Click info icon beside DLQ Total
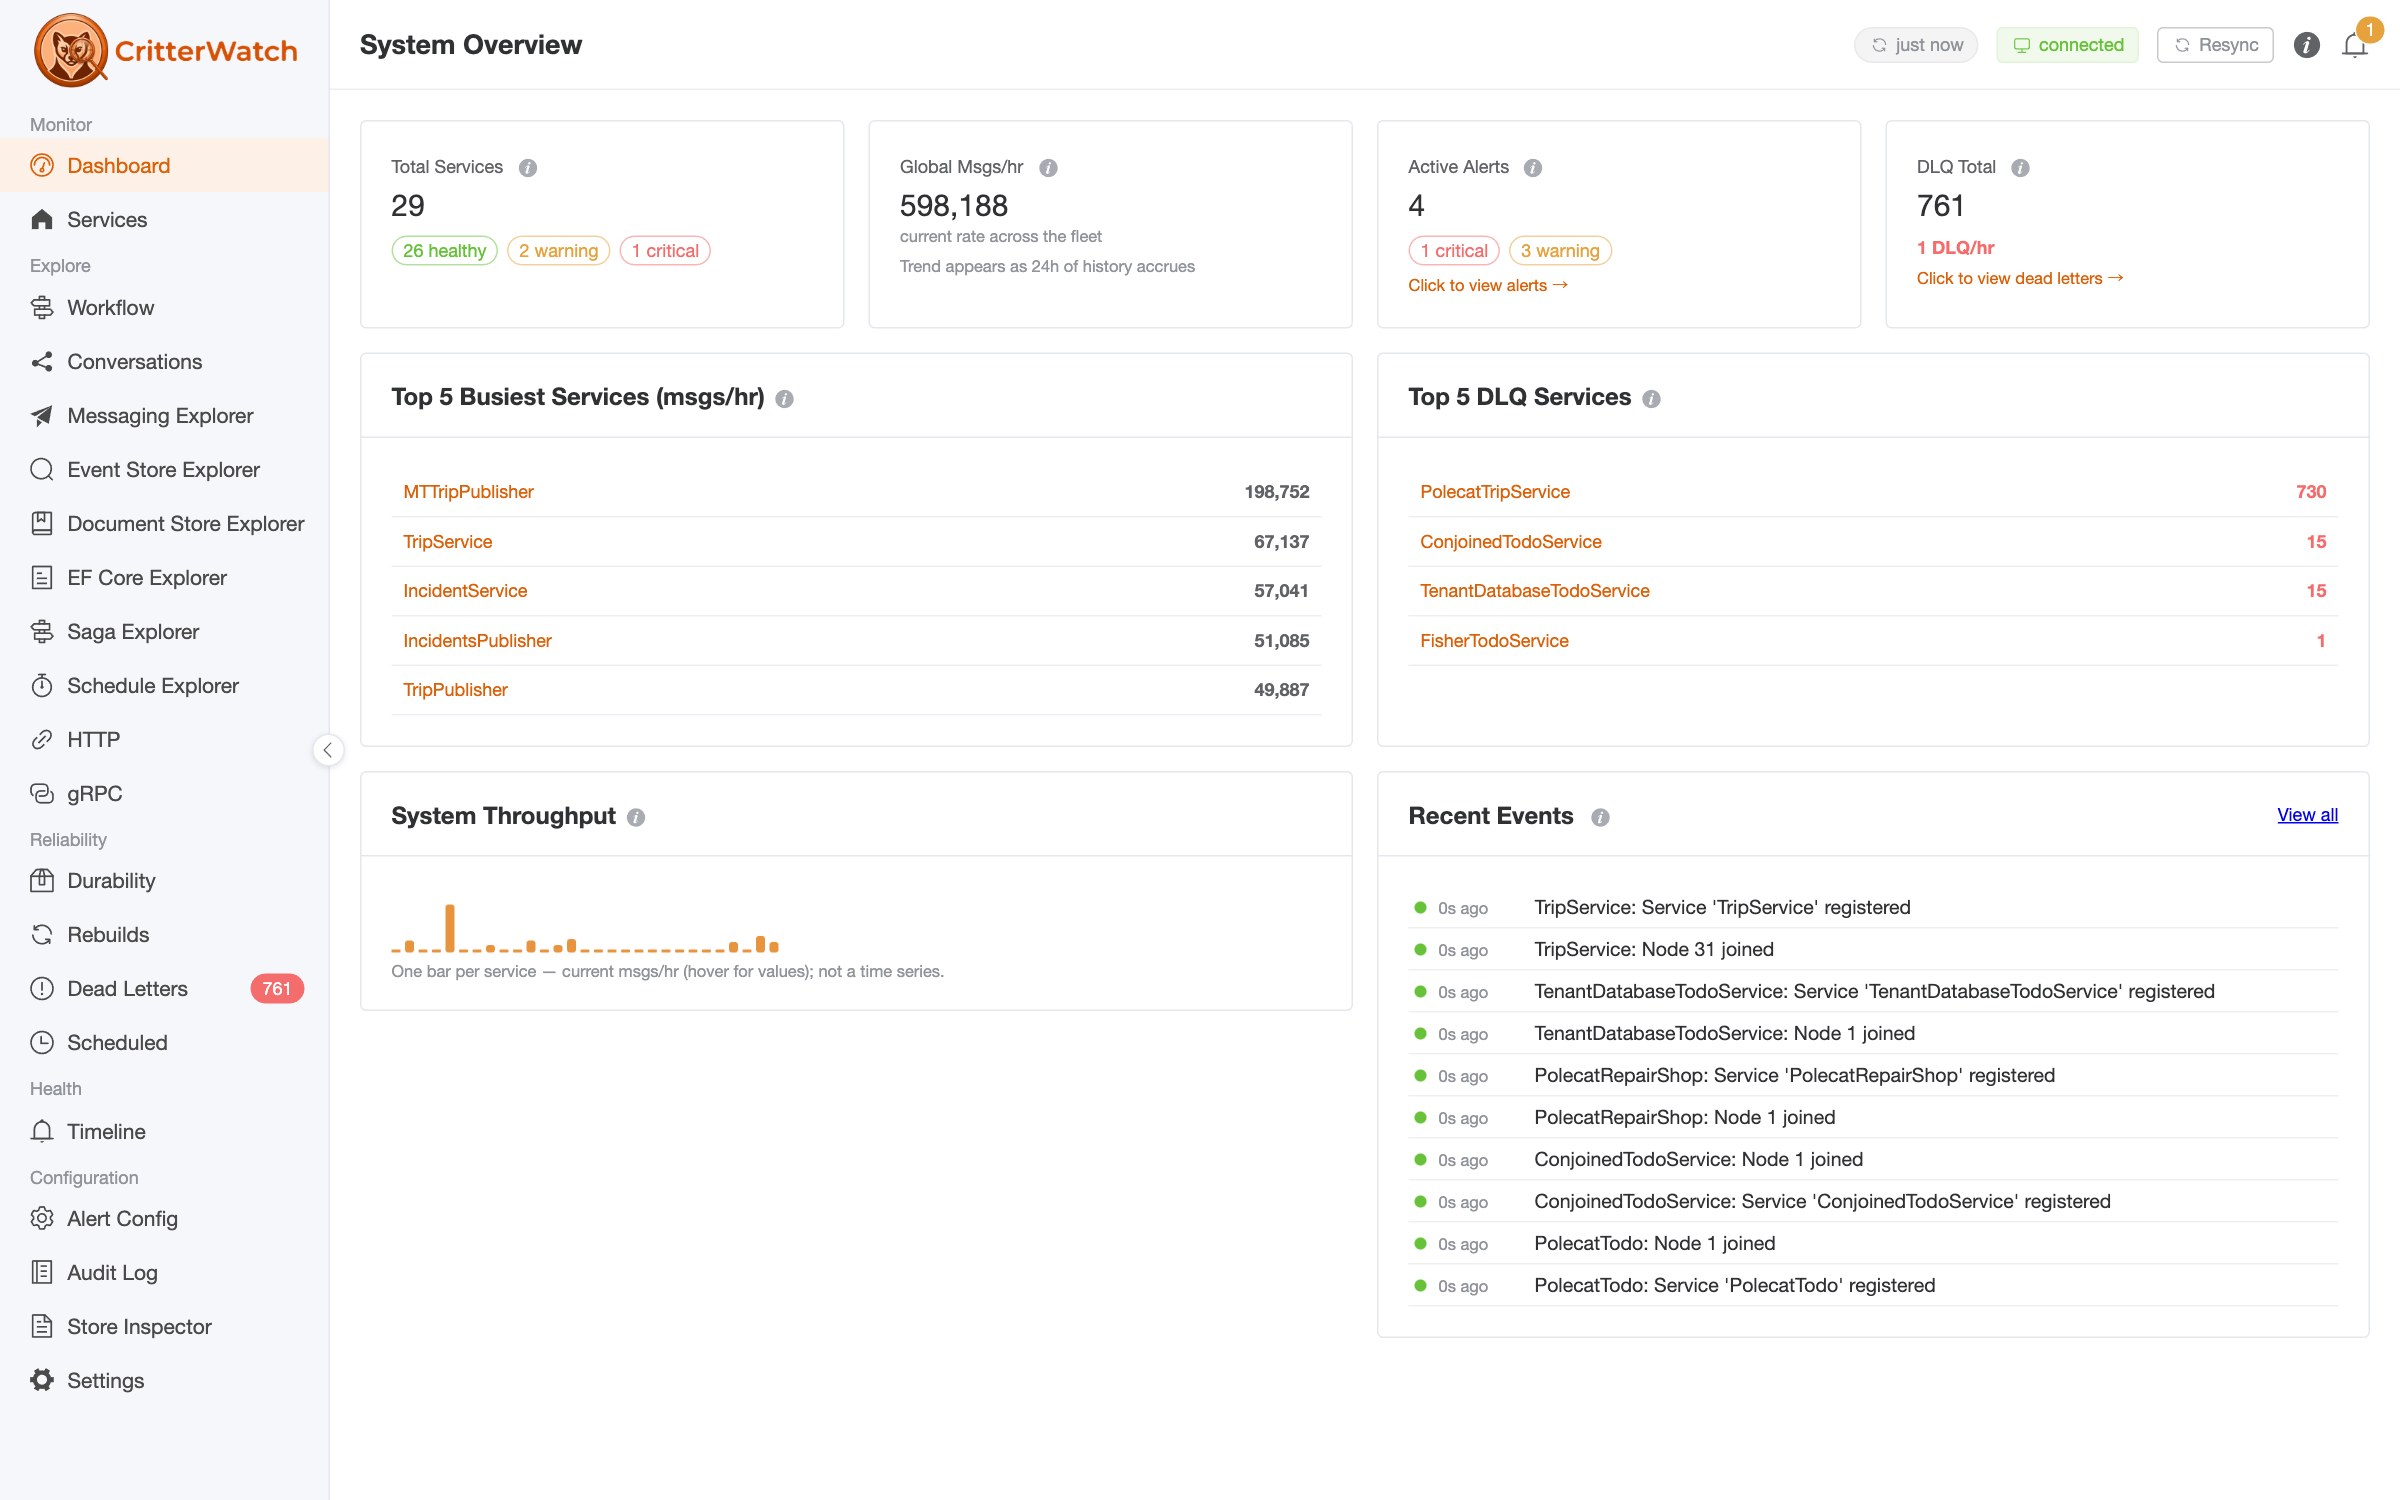This screenshot has width=2400, height=1500. (x=2020, y=168)
